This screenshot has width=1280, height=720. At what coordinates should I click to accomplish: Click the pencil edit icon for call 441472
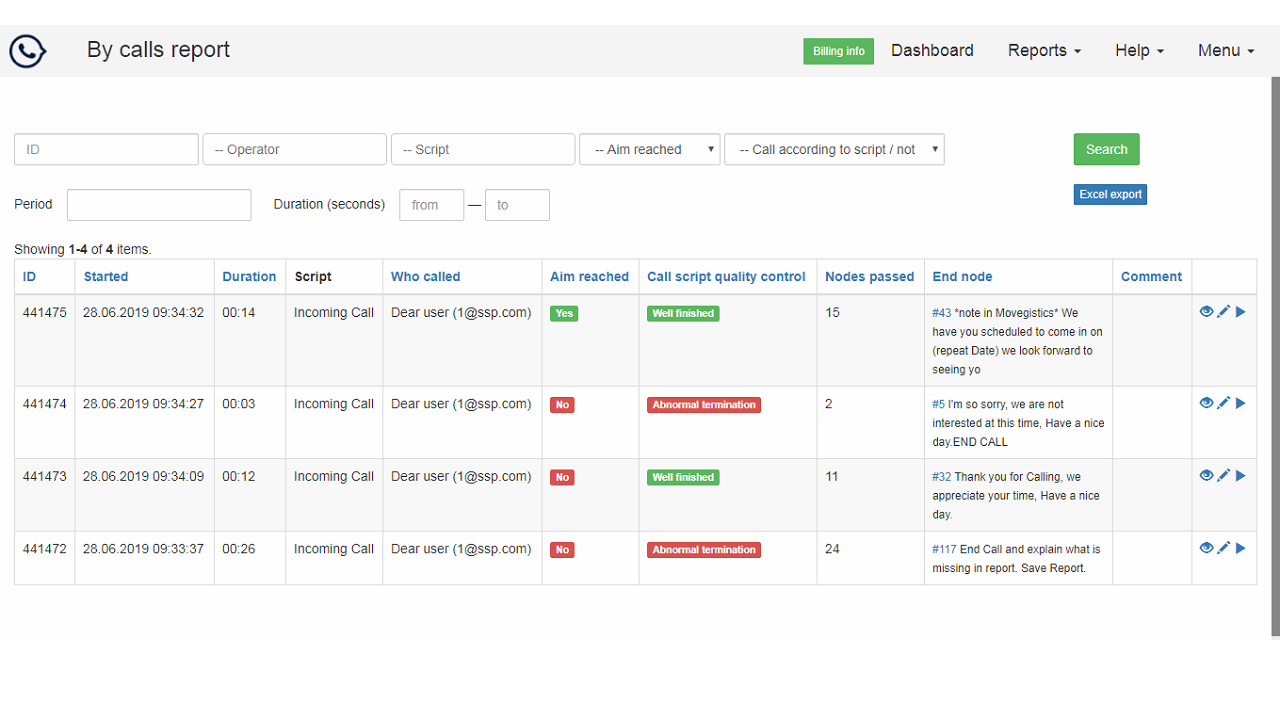tap(1223, 548)
